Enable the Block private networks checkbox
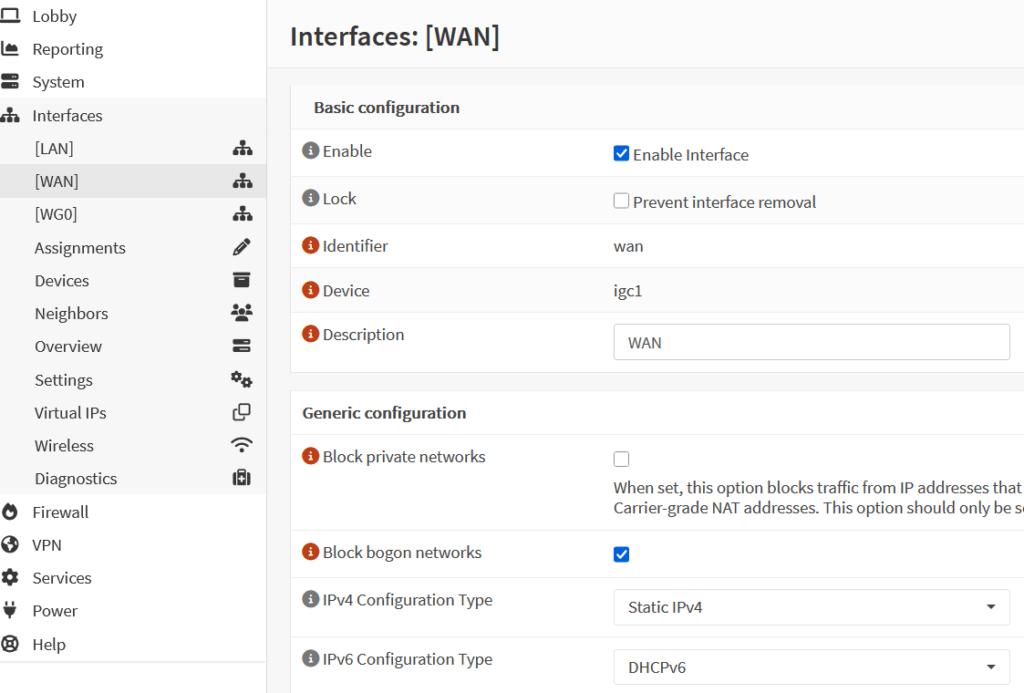The width and height of the screenshot is (1024, 693). click(621, 459)
